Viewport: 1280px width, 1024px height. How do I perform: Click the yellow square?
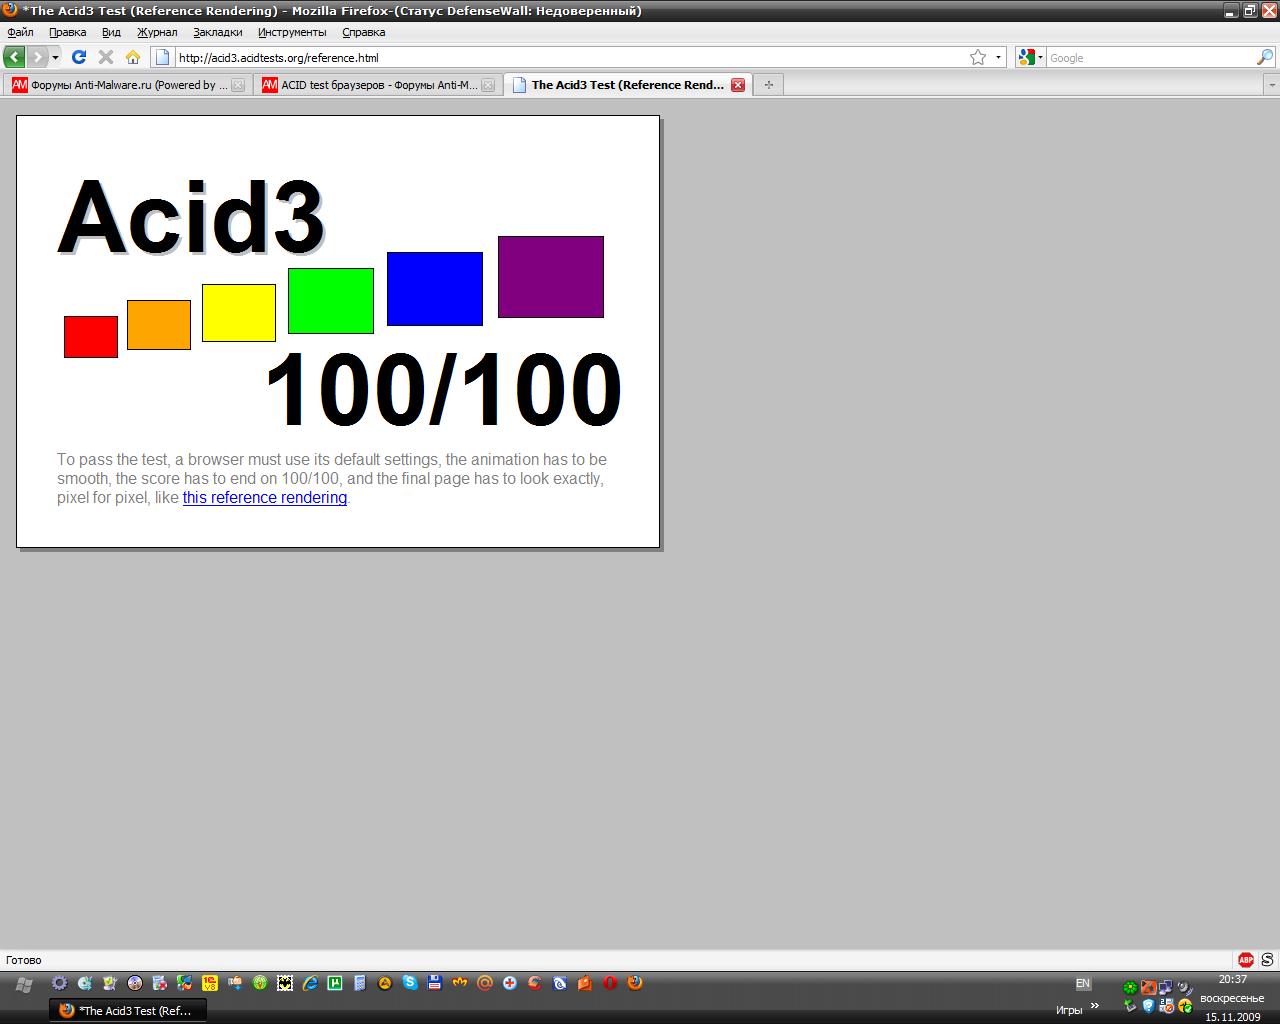(239, 313)
